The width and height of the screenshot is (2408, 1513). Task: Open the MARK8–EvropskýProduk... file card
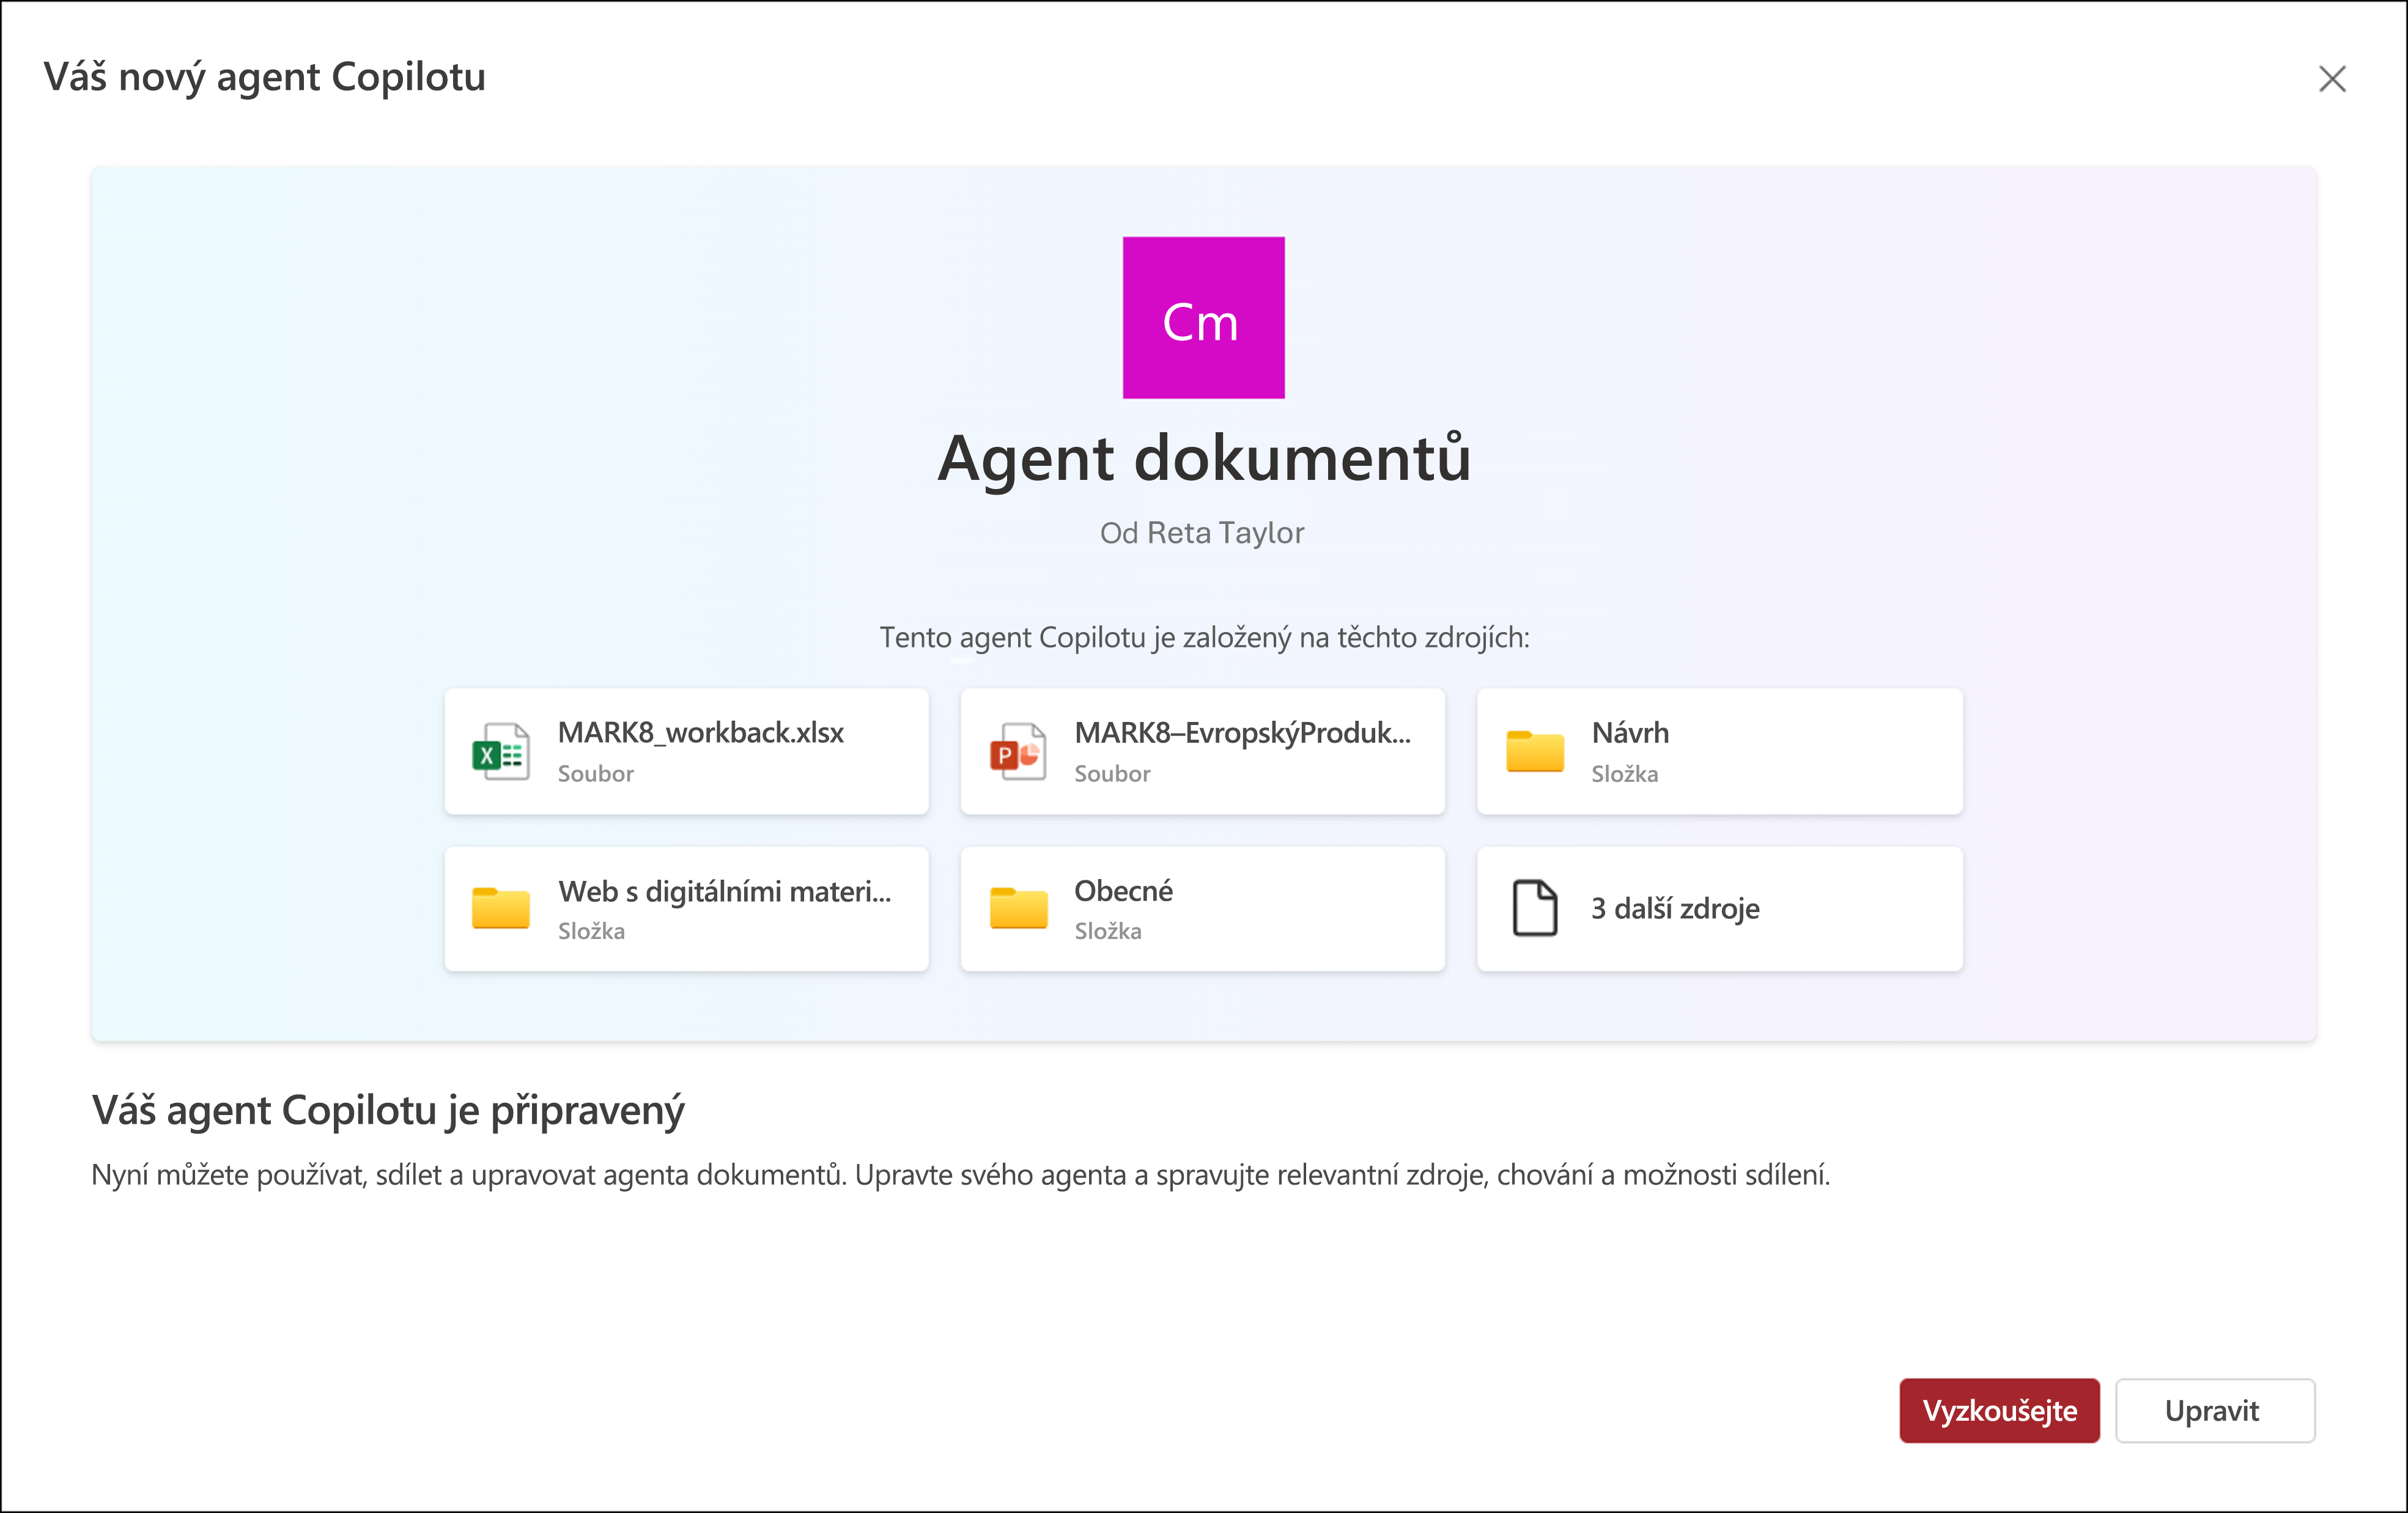pos(1202,751)
